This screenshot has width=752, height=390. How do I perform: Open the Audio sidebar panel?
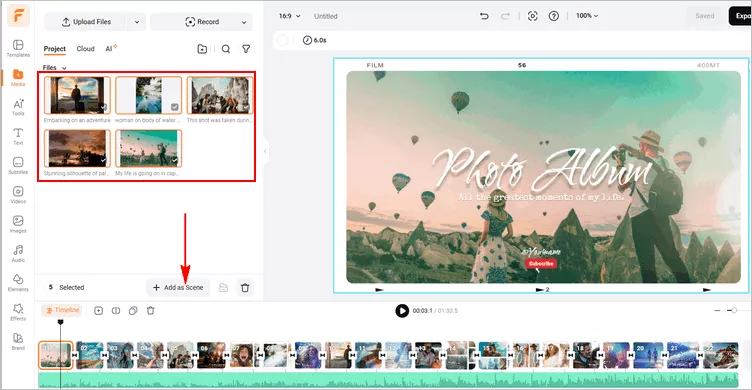pyautogui.click(x=18, y=253)
